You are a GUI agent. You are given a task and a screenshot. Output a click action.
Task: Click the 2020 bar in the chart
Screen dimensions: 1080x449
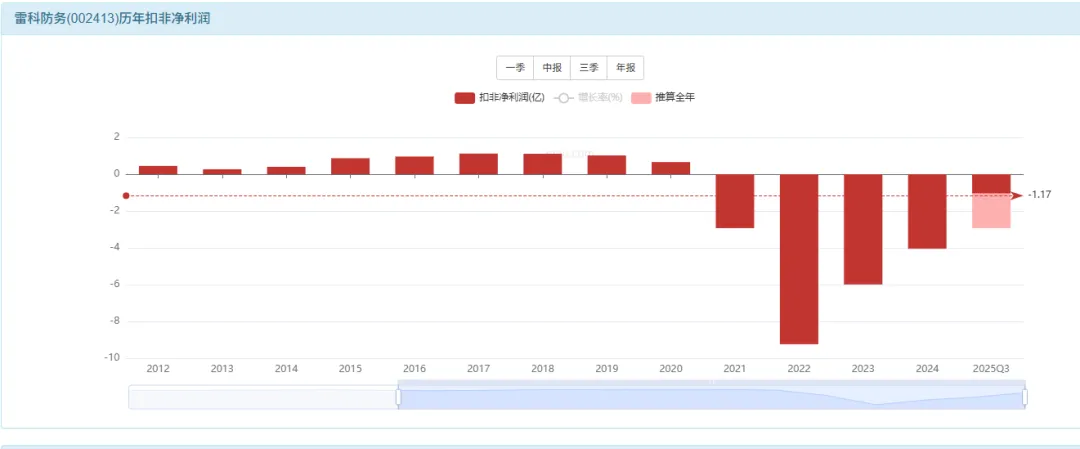pos(671,168)
